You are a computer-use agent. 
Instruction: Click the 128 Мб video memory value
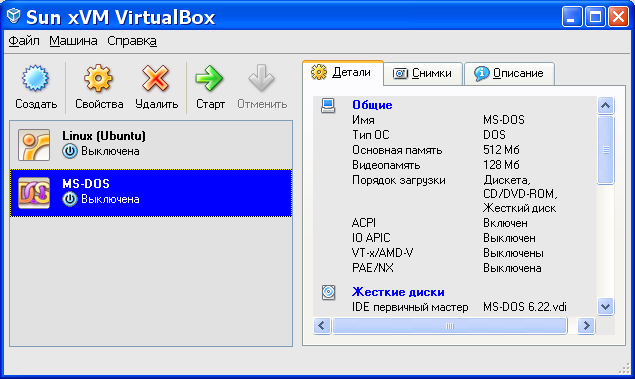(501, 165)
